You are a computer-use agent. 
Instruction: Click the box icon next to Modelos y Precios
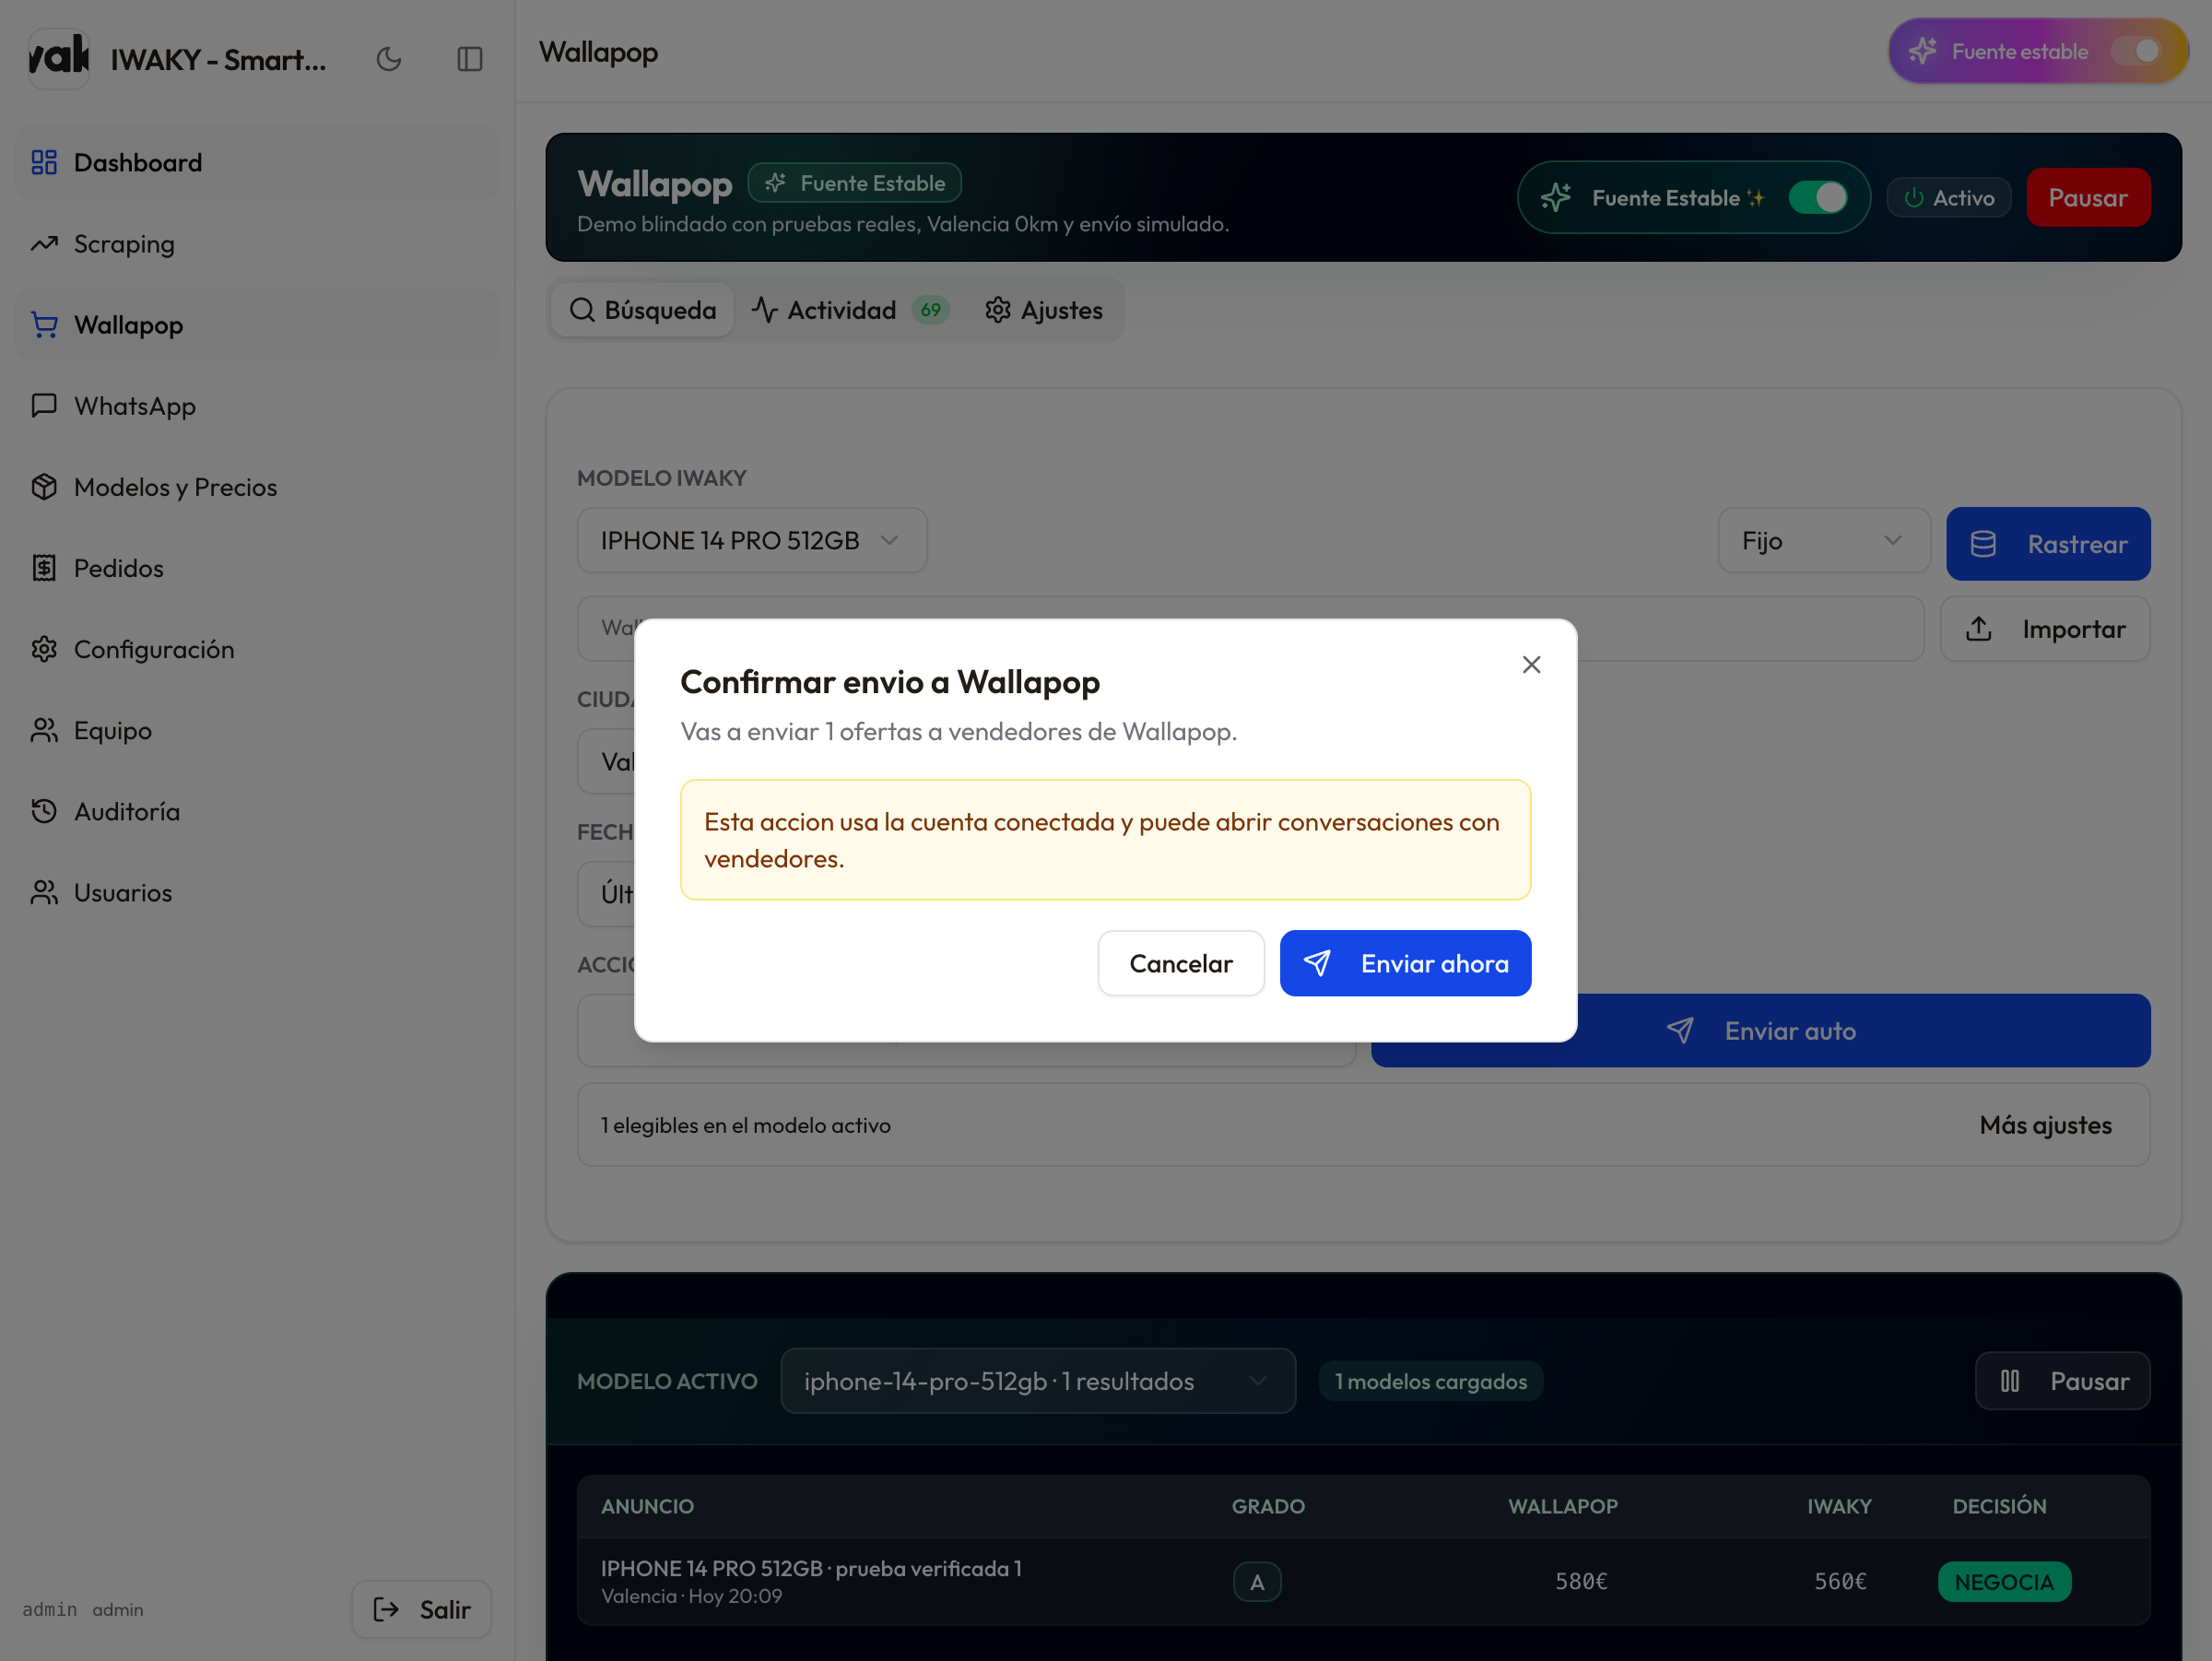44,486
